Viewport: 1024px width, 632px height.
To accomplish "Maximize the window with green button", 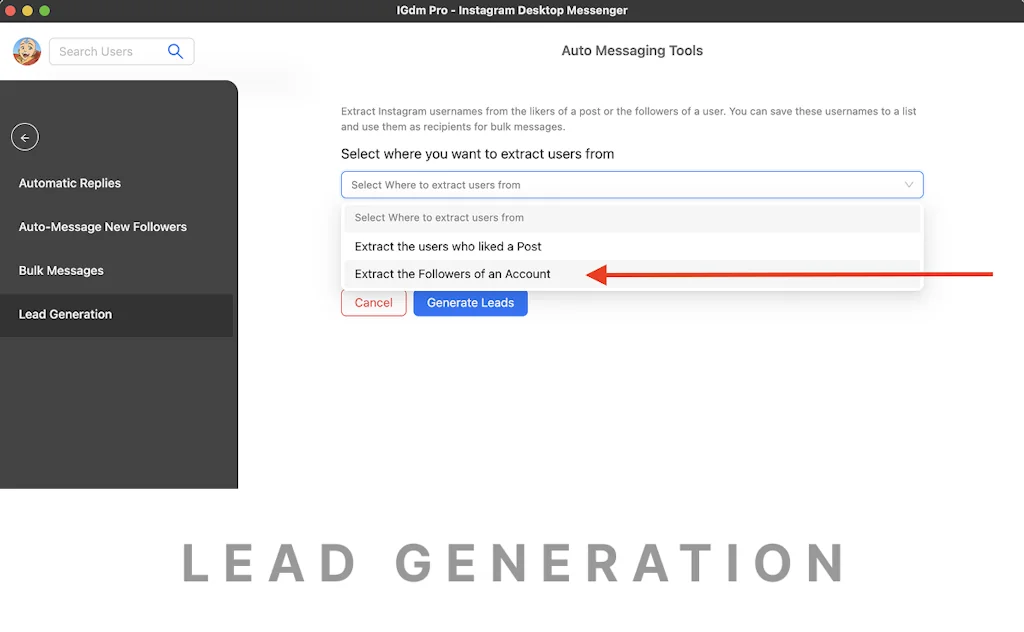I will tap(44, 10).
